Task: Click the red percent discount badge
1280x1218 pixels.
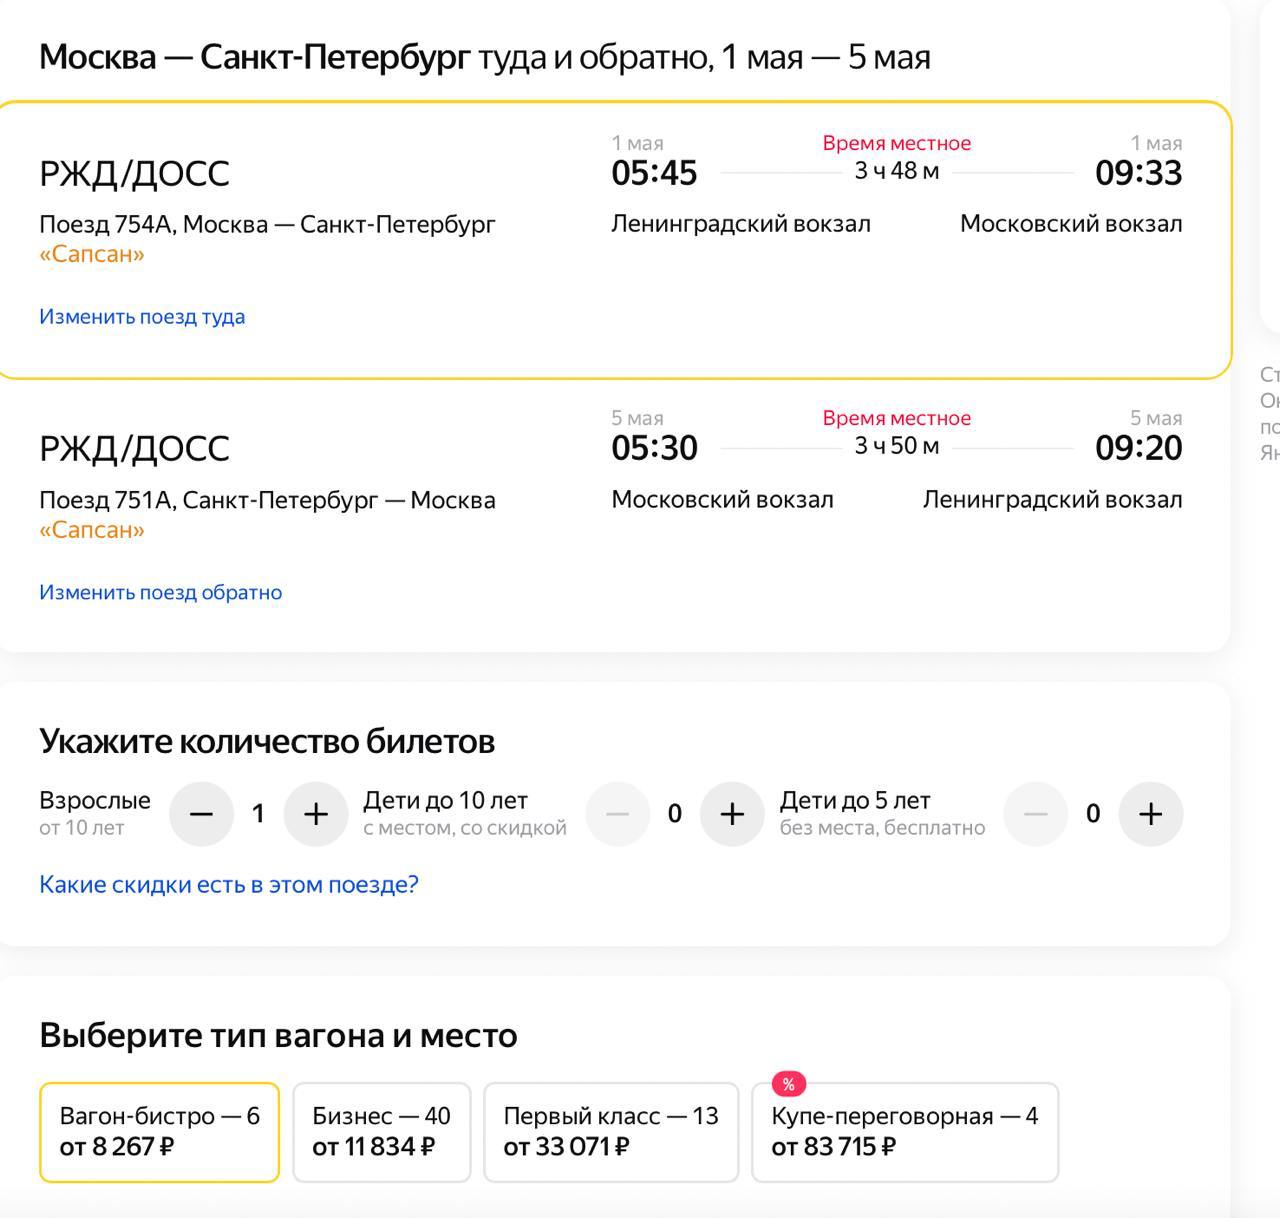Action: pyautogui.click(x=788, y=1084)
